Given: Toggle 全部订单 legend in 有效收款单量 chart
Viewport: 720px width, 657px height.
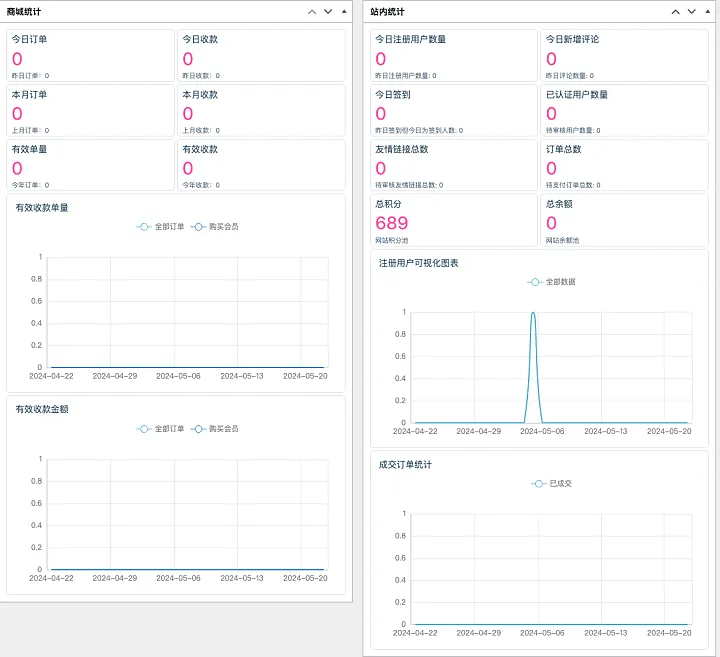Looking at the screenshot, I should 160,227.
